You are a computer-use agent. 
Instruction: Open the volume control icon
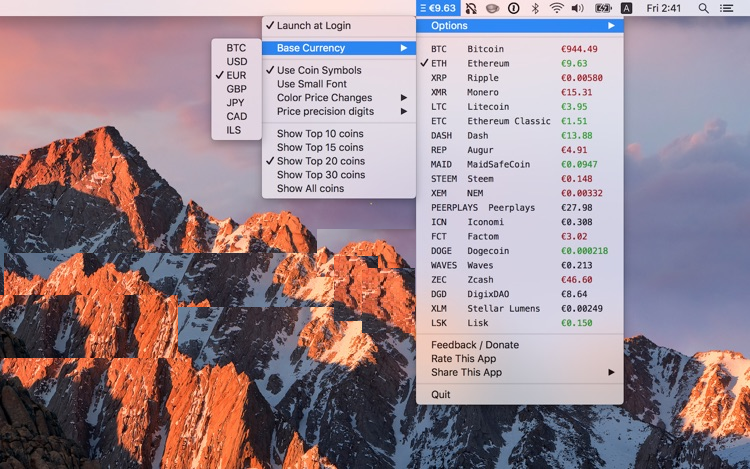tap(578, 8)
